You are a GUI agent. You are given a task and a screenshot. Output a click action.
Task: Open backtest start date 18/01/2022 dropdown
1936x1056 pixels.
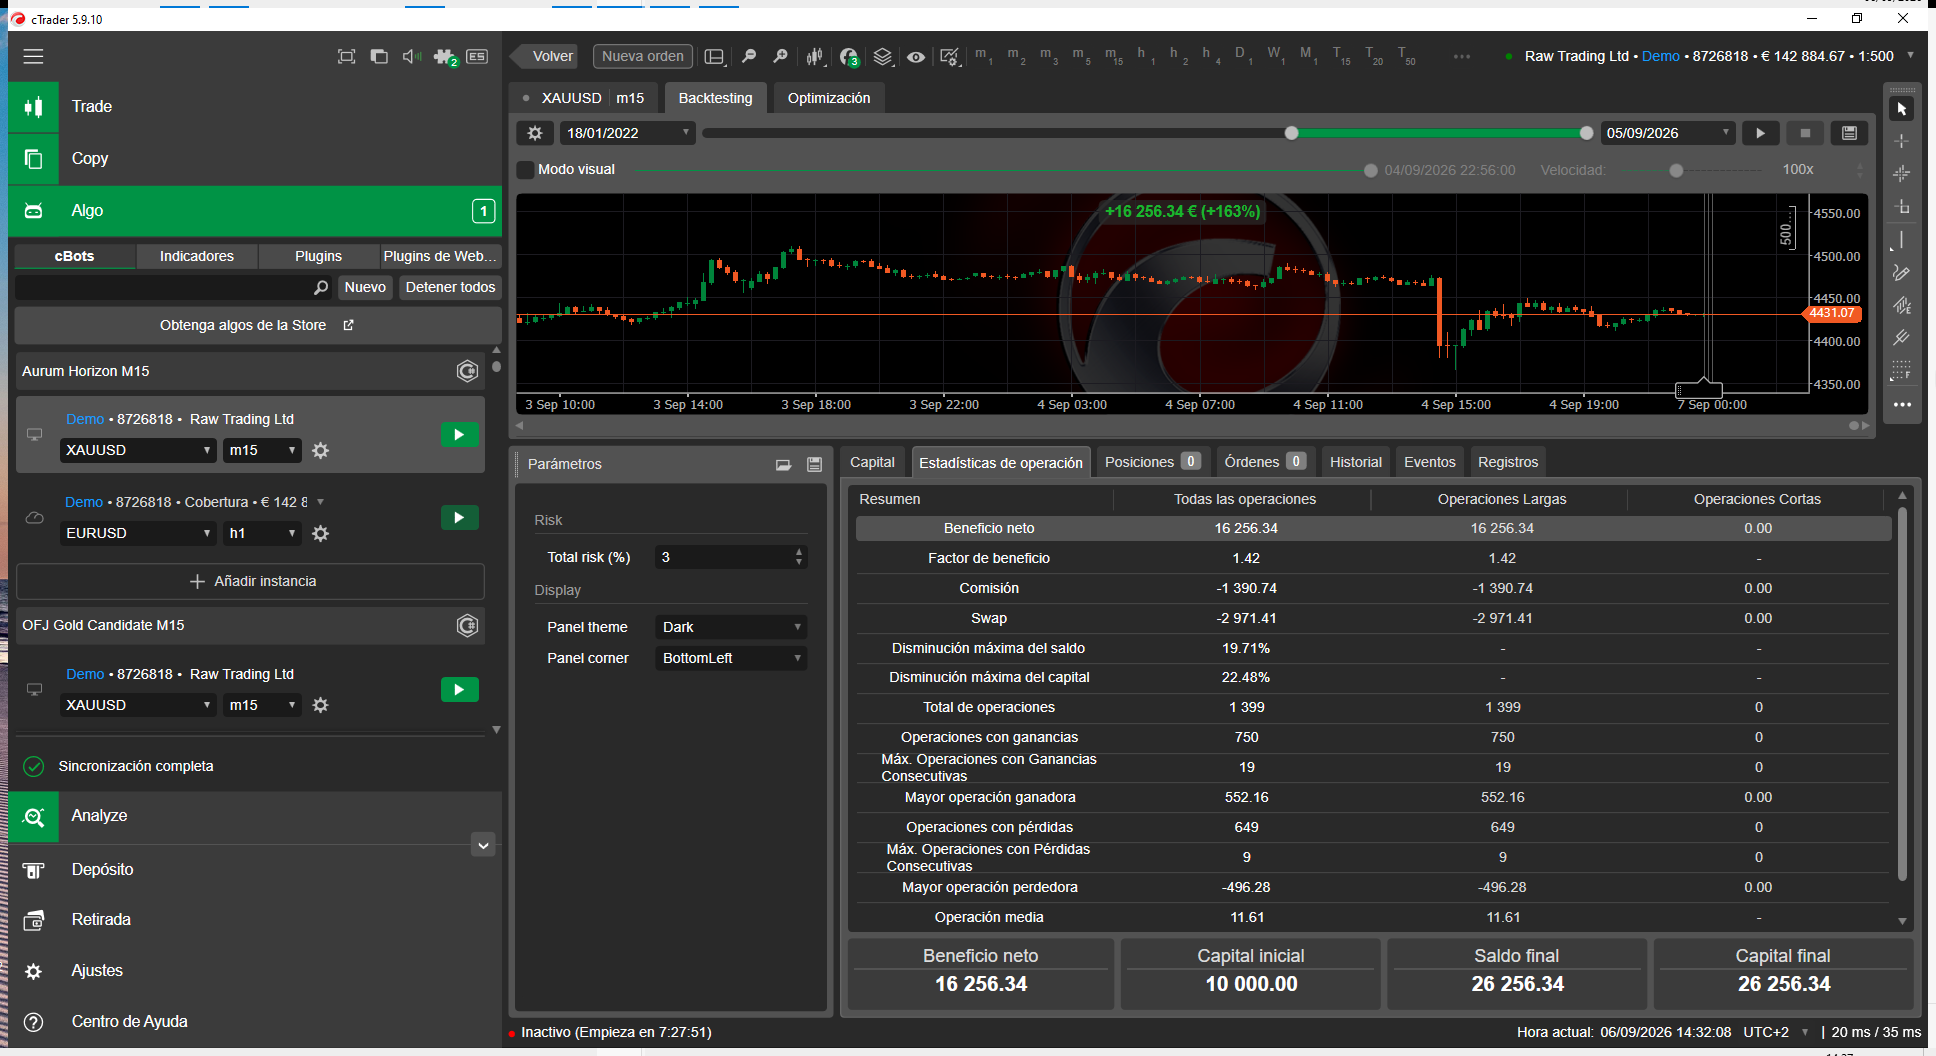(627, 133)
